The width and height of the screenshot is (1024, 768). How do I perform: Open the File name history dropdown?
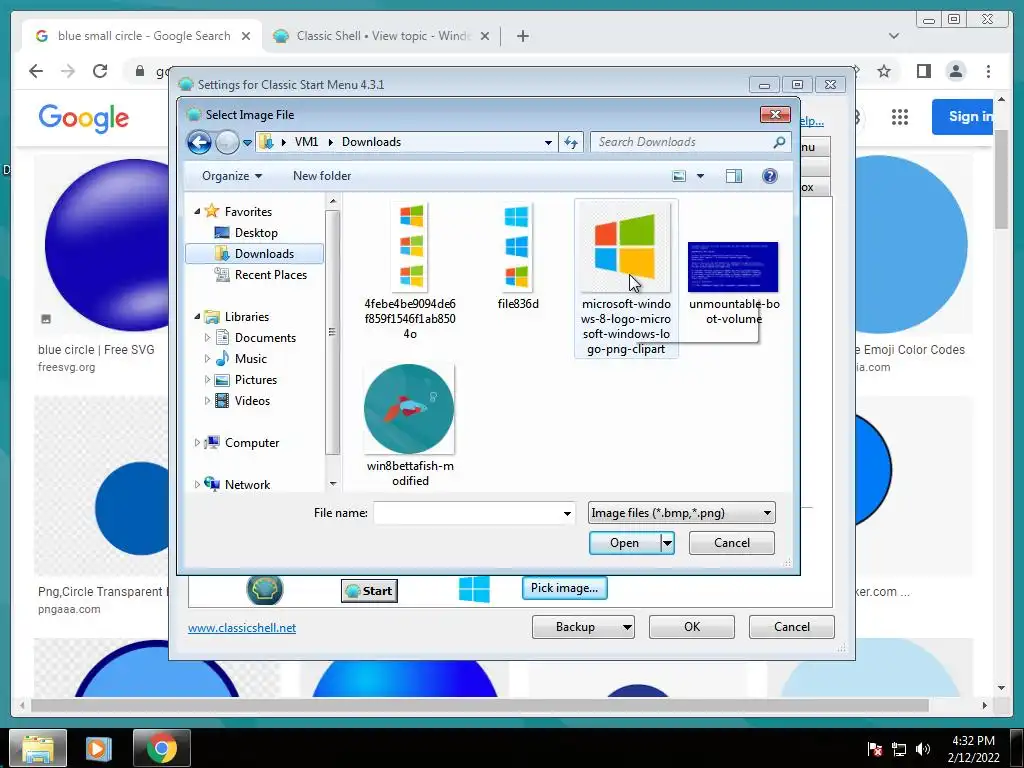click(x=567, y=514)
